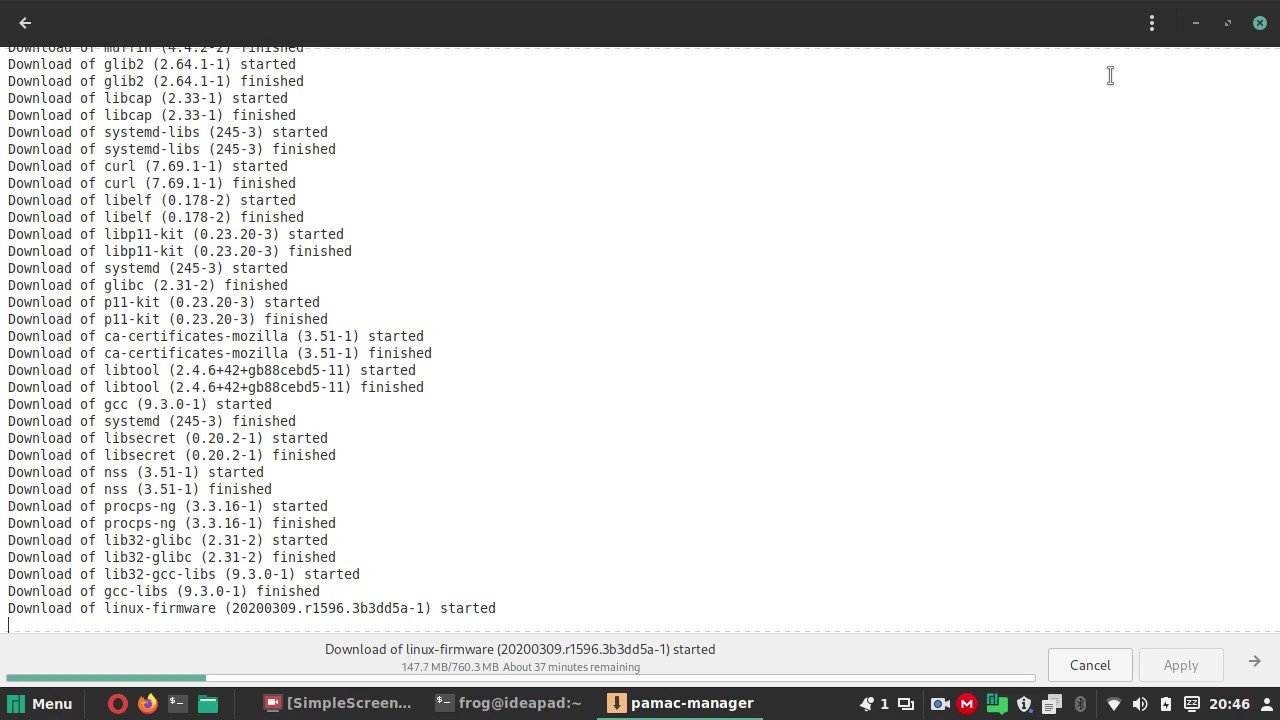Launch Opera from the panel
This screenshot has height=720, width=1280.
118,703
